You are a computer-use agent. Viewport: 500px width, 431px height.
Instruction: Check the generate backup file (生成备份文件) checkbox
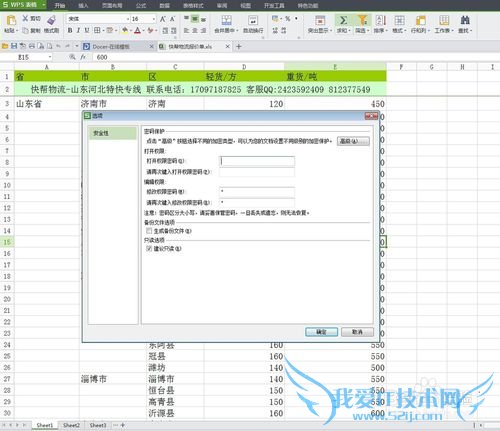point(149,231)
